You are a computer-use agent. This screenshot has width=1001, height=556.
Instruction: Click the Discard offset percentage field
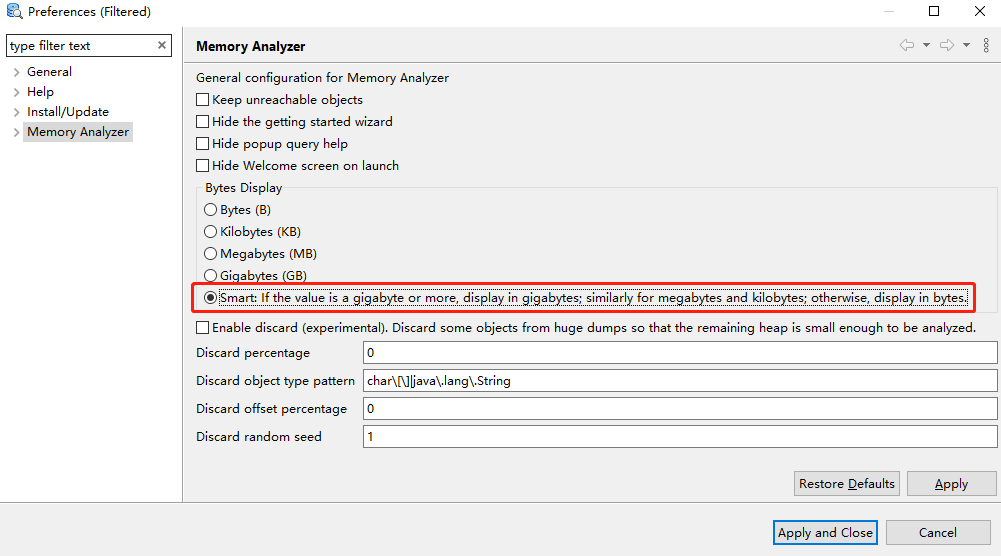point(680,409)
